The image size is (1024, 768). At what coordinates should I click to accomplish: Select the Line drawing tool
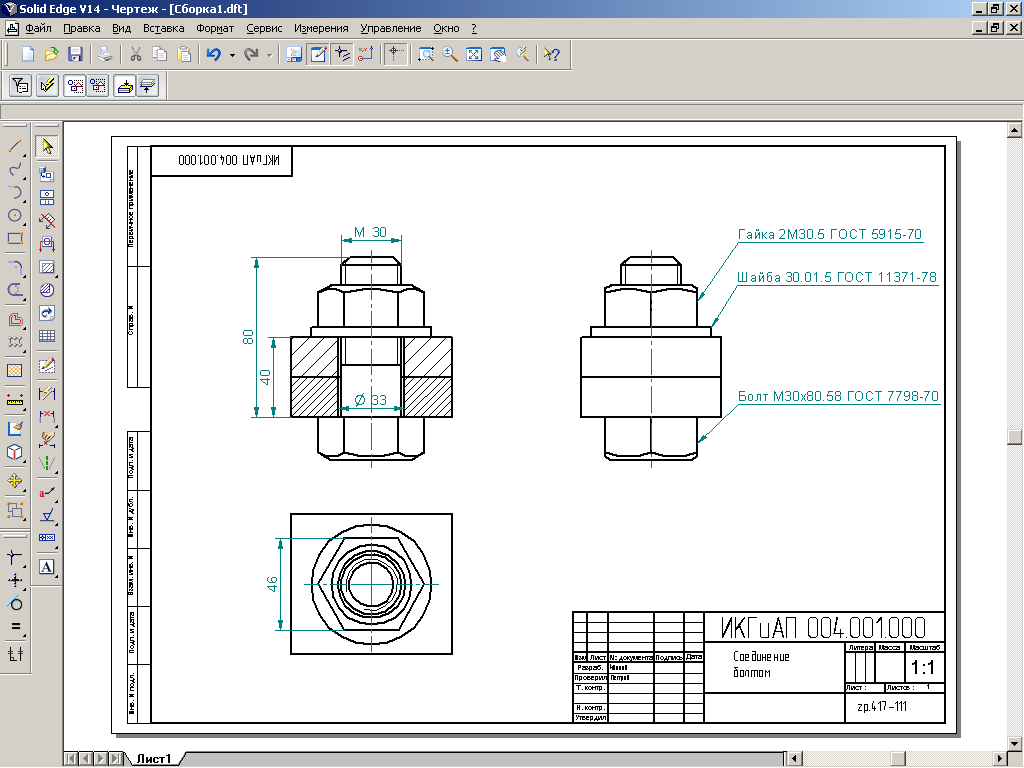(15, 146)
